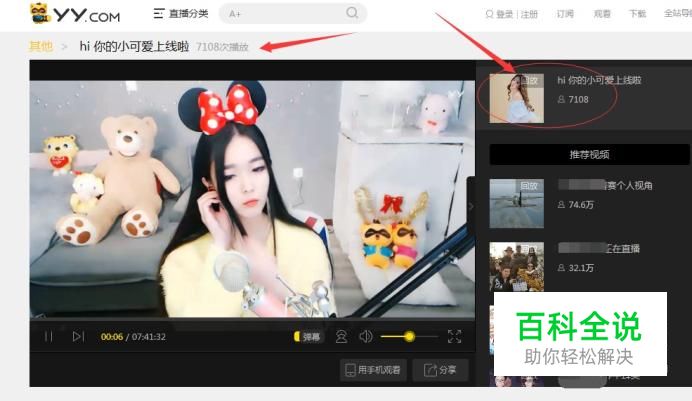Skip to the next video
Screen dimensions: 692x401
(78, 337)
